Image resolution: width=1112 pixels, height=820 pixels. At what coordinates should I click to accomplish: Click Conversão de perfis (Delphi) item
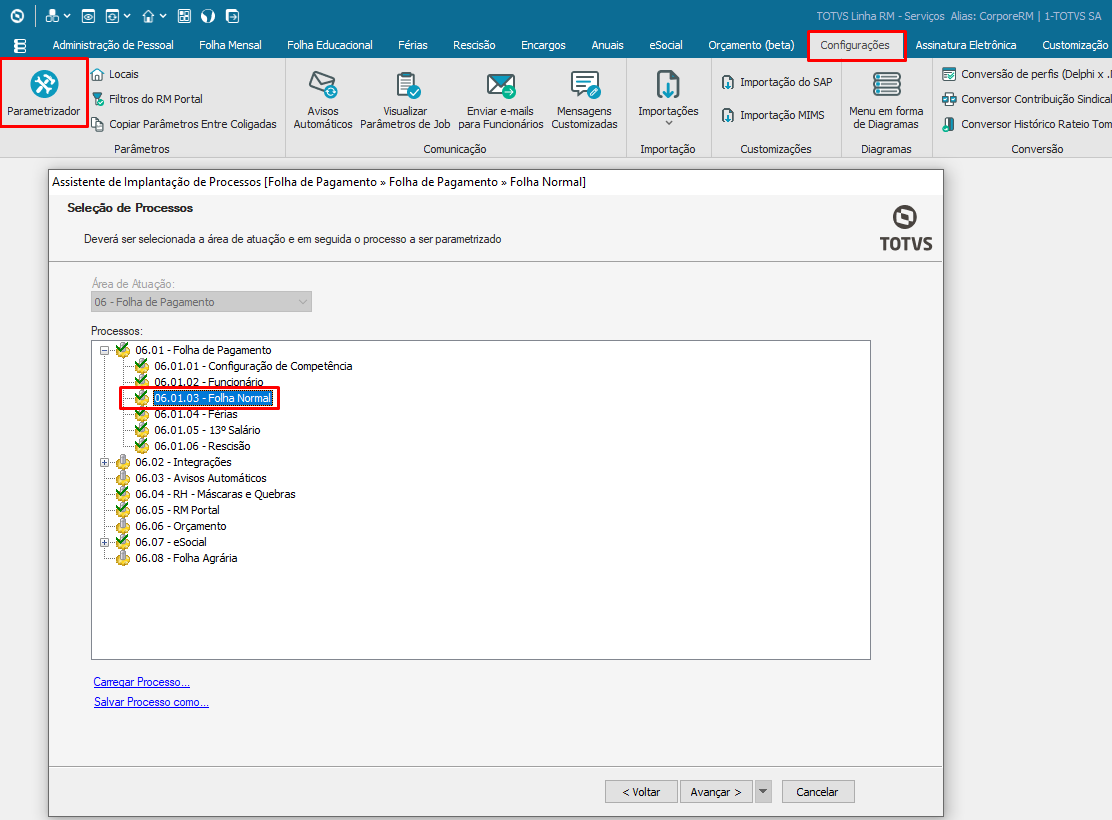coord(1026,74)
